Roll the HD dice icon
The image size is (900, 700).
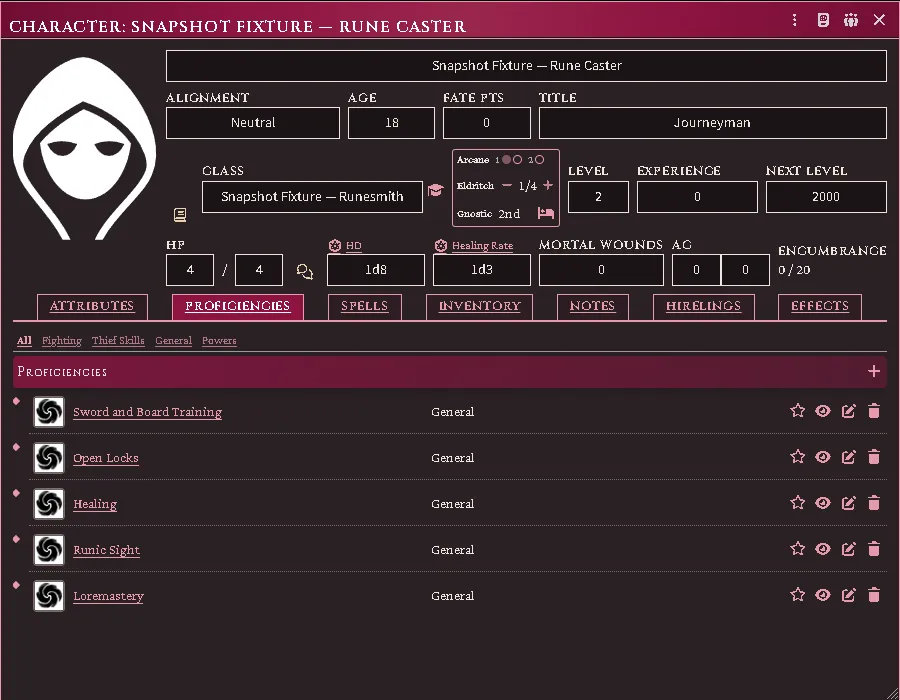(335, 246)
